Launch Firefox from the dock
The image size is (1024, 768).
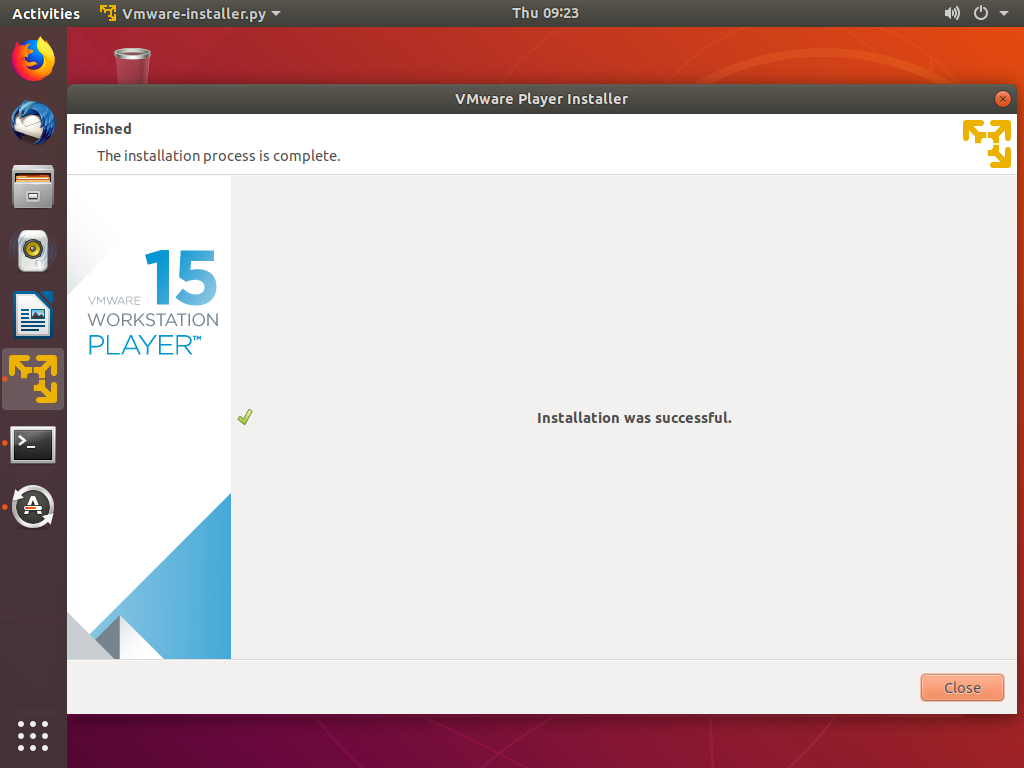point(33,59)
